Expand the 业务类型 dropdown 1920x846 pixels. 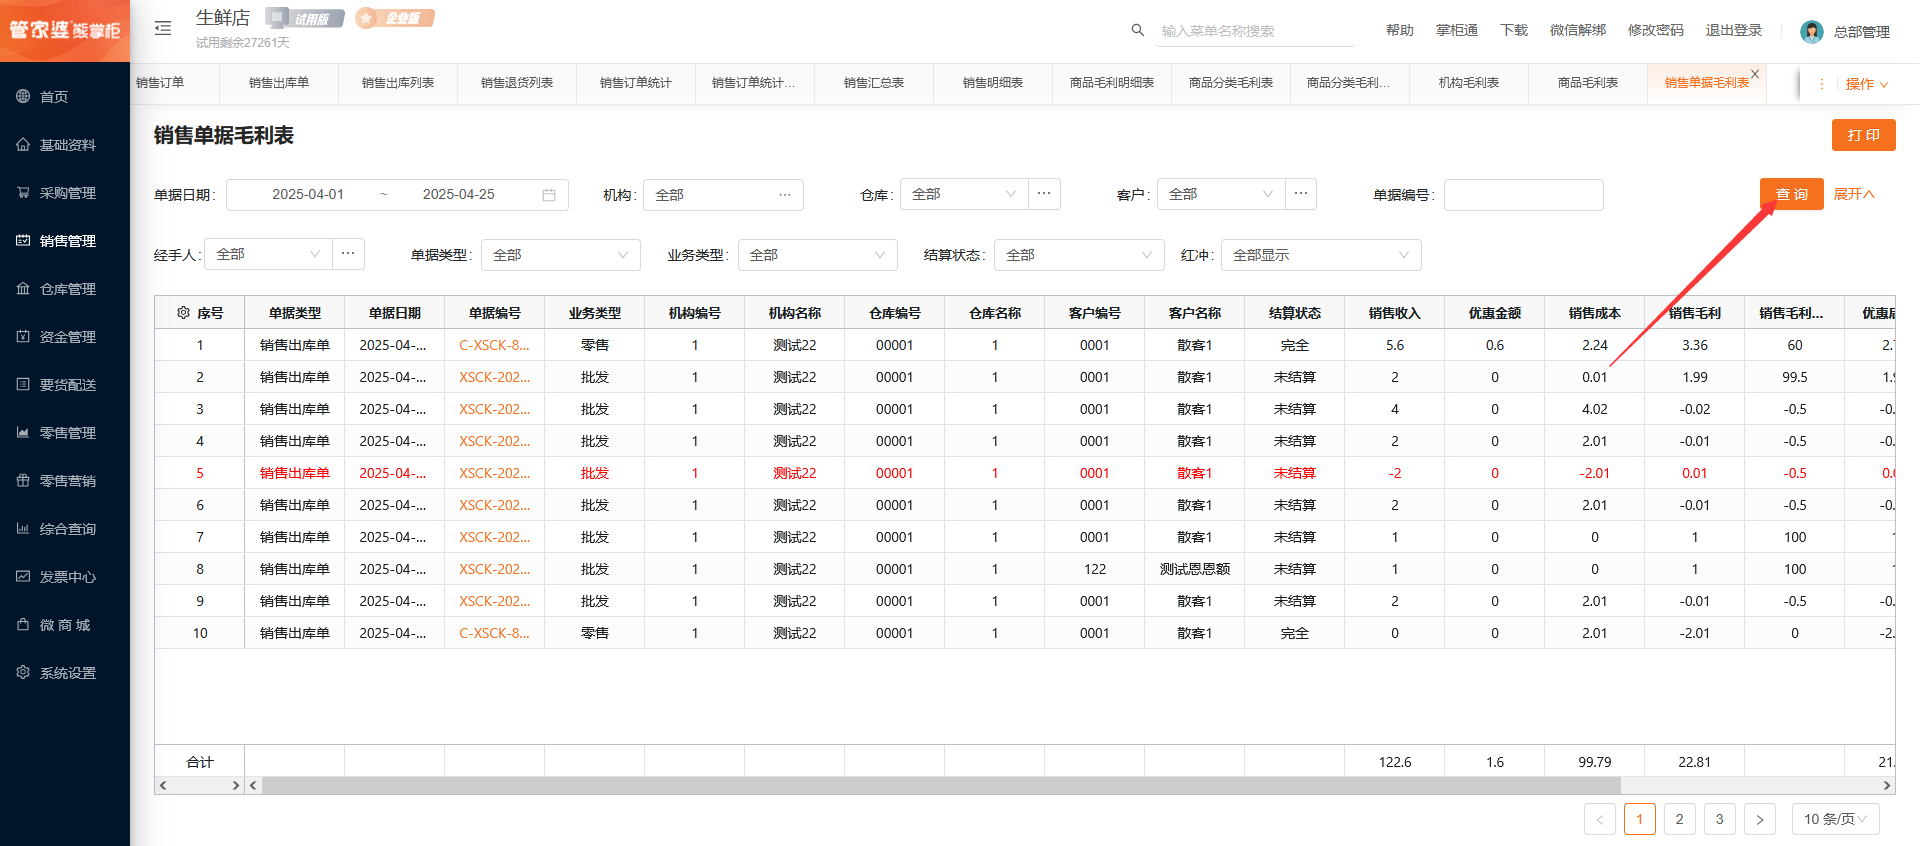click(818, 255)
